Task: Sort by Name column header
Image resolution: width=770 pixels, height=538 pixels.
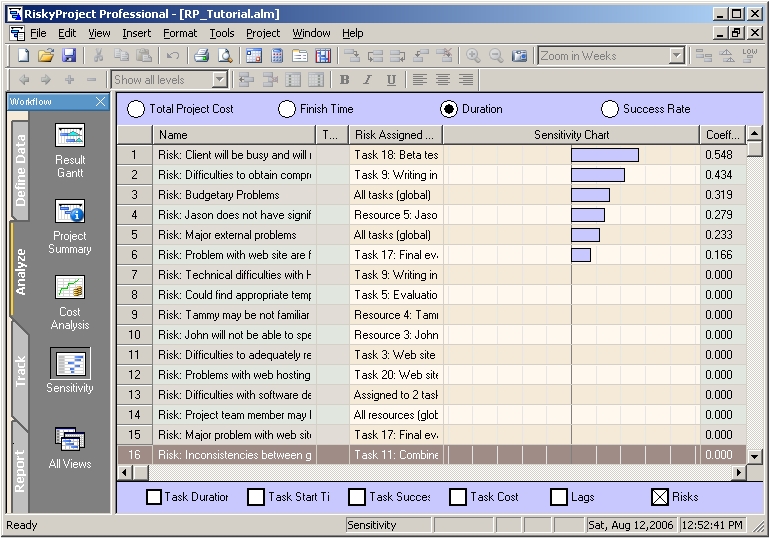Action: 234,134
